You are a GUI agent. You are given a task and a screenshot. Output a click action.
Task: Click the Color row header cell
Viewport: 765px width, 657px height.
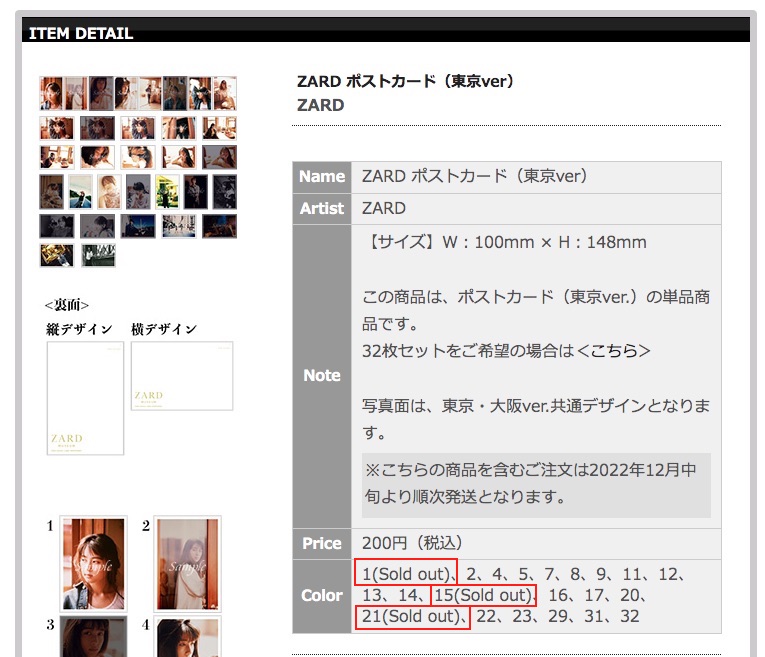click(322, 596)
